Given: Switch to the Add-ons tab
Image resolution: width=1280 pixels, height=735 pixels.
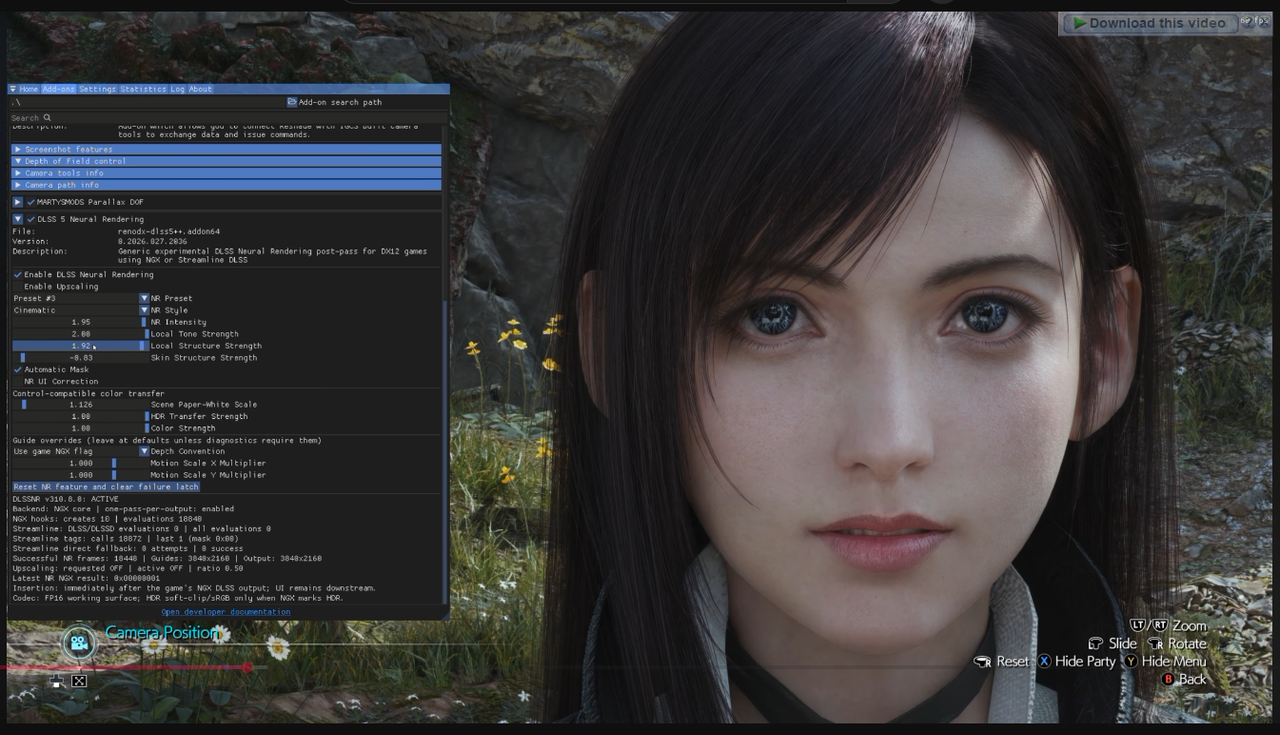Looking at the screenshot, I should [x=59, y=89].
